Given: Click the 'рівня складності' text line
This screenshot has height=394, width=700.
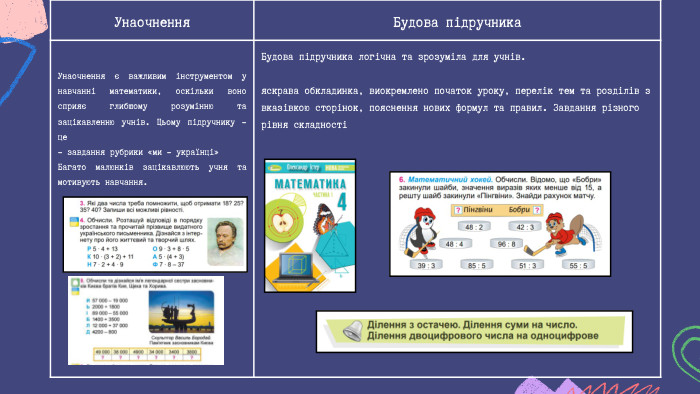Looking at the screenshot, I should 304,125.
